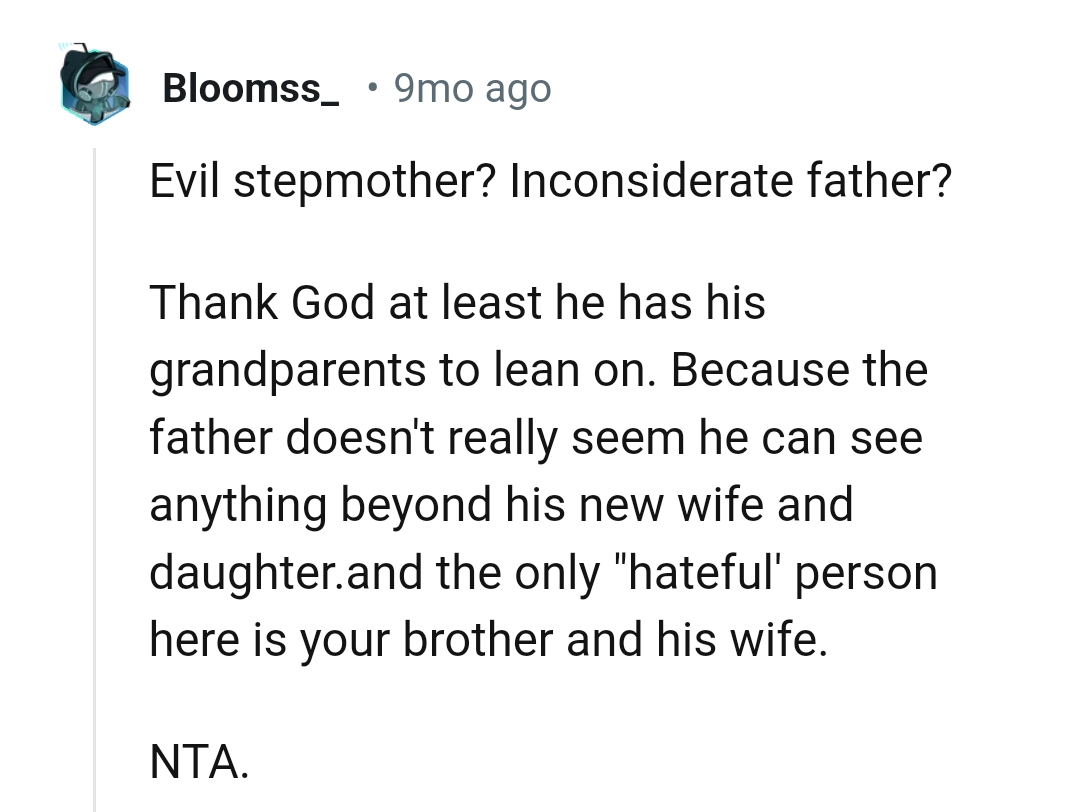Click the phrase "lean on." in the comment
Image resolution: width=1080 pixels, height=812 pixels.
pyautogui.click(x=576, y=370)
